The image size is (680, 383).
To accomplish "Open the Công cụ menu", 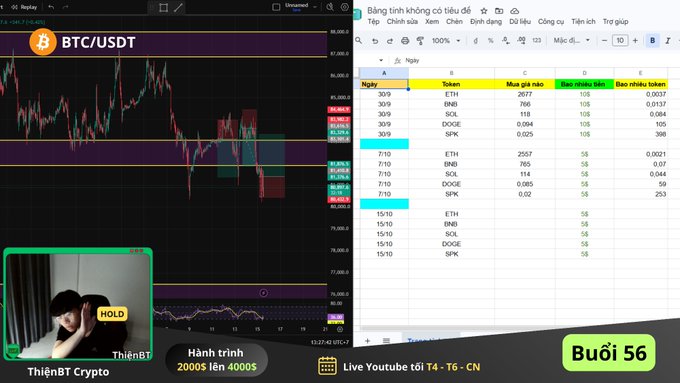I will point(551,21).
